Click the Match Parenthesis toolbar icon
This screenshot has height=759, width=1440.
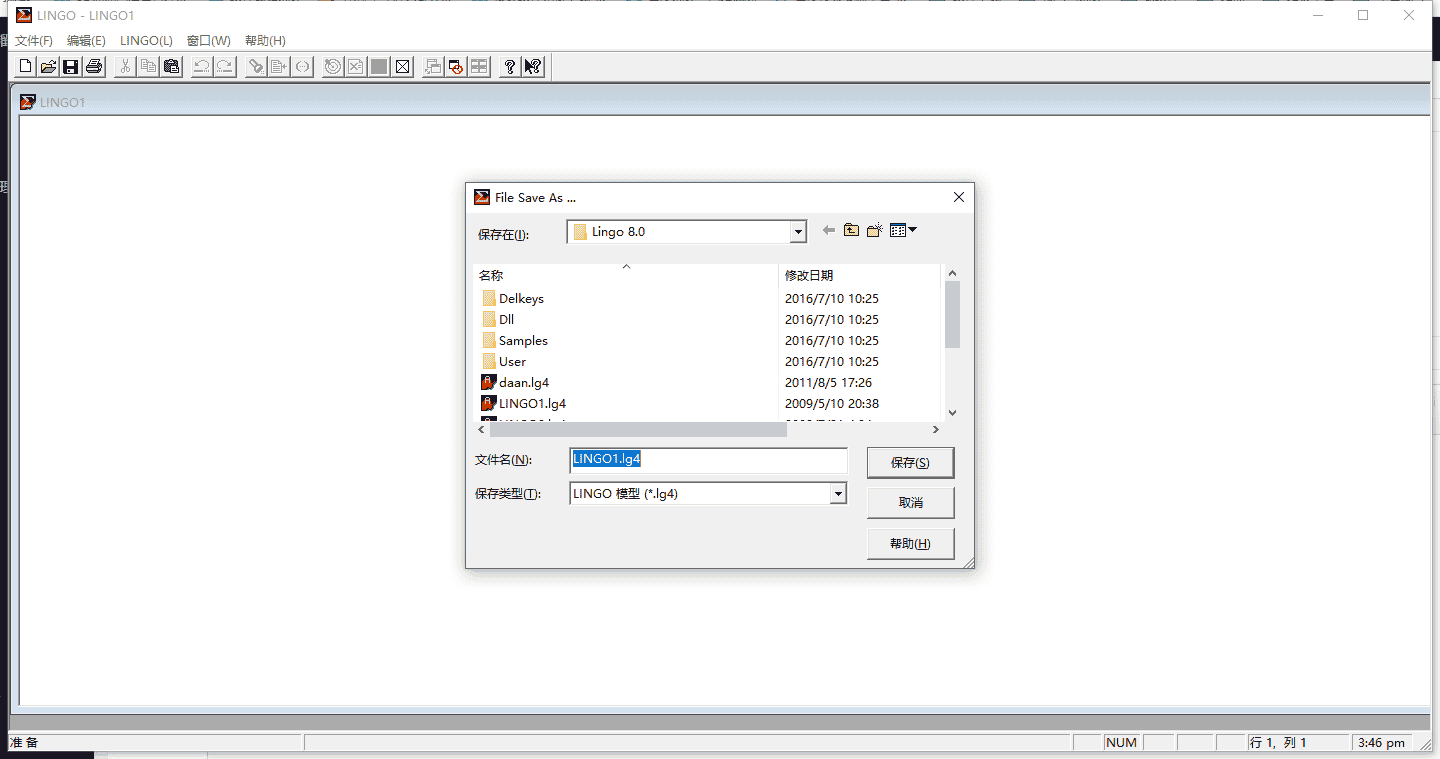pyautogui.click(x=302, y=67)
